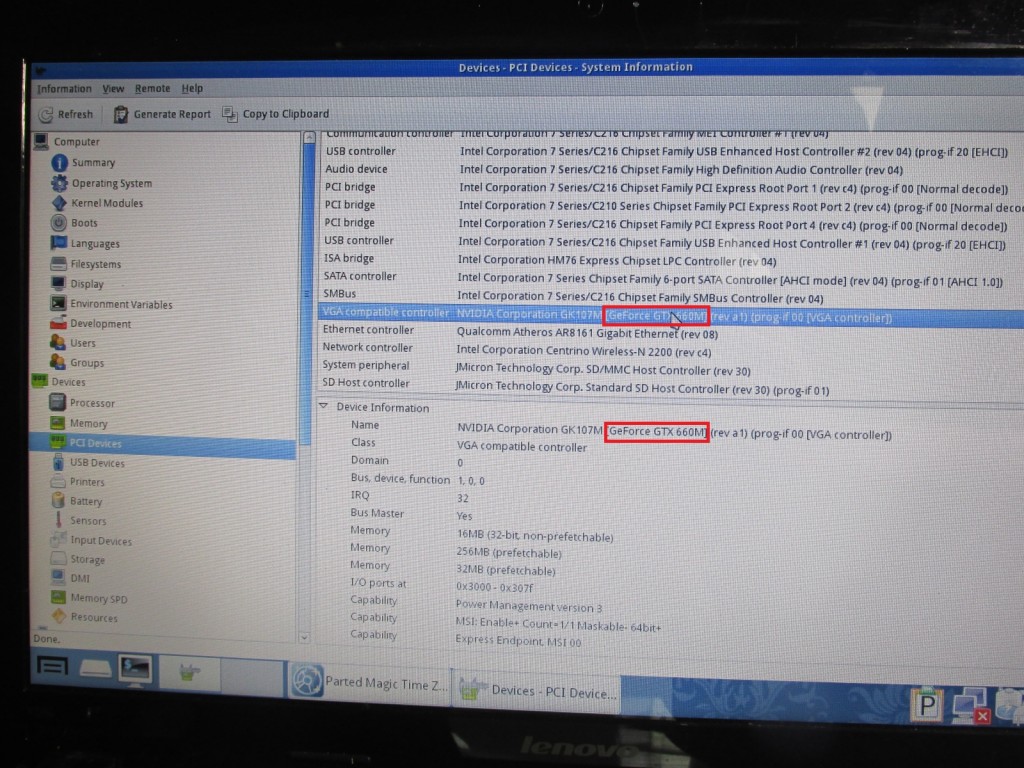Click the 'Done.' status bar text
This screenshot has height=768, width=1024.
[x=46, y=638]
